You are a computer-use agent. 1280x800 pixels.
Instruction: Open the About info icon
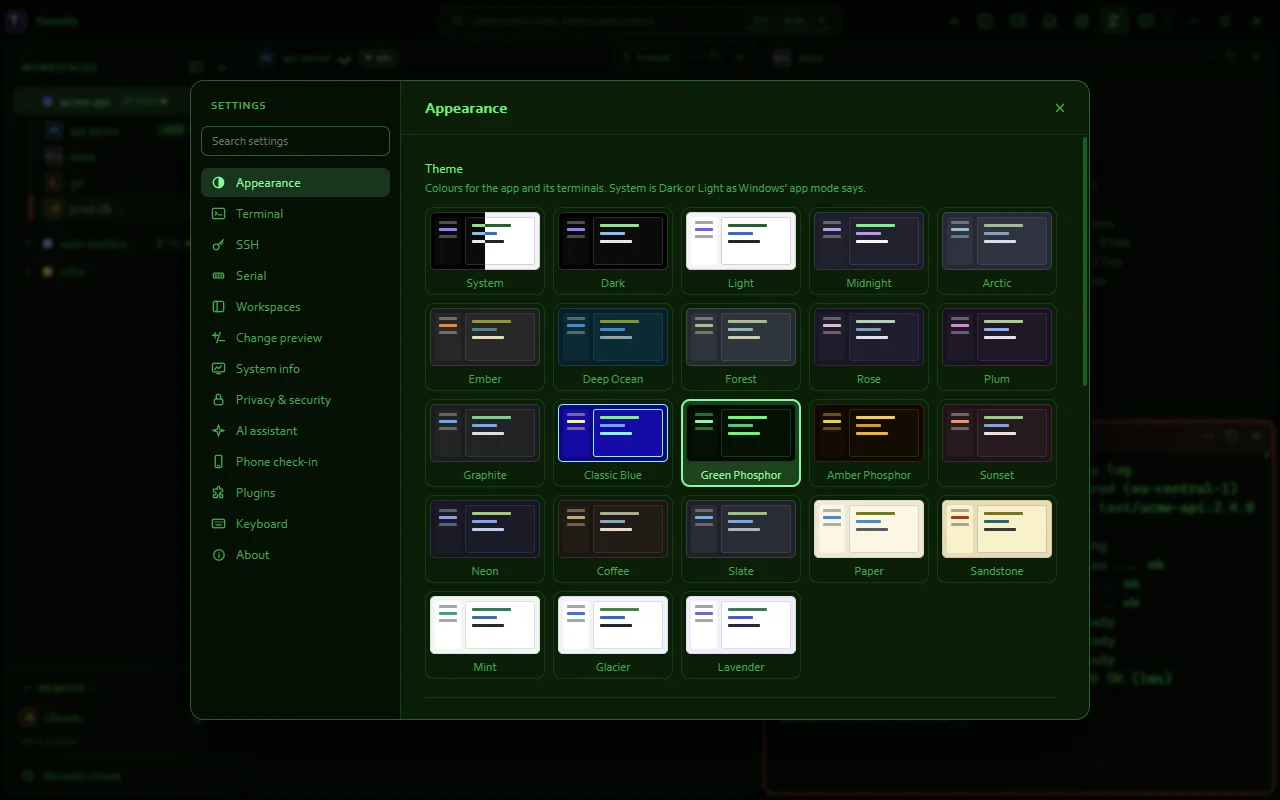218,555
